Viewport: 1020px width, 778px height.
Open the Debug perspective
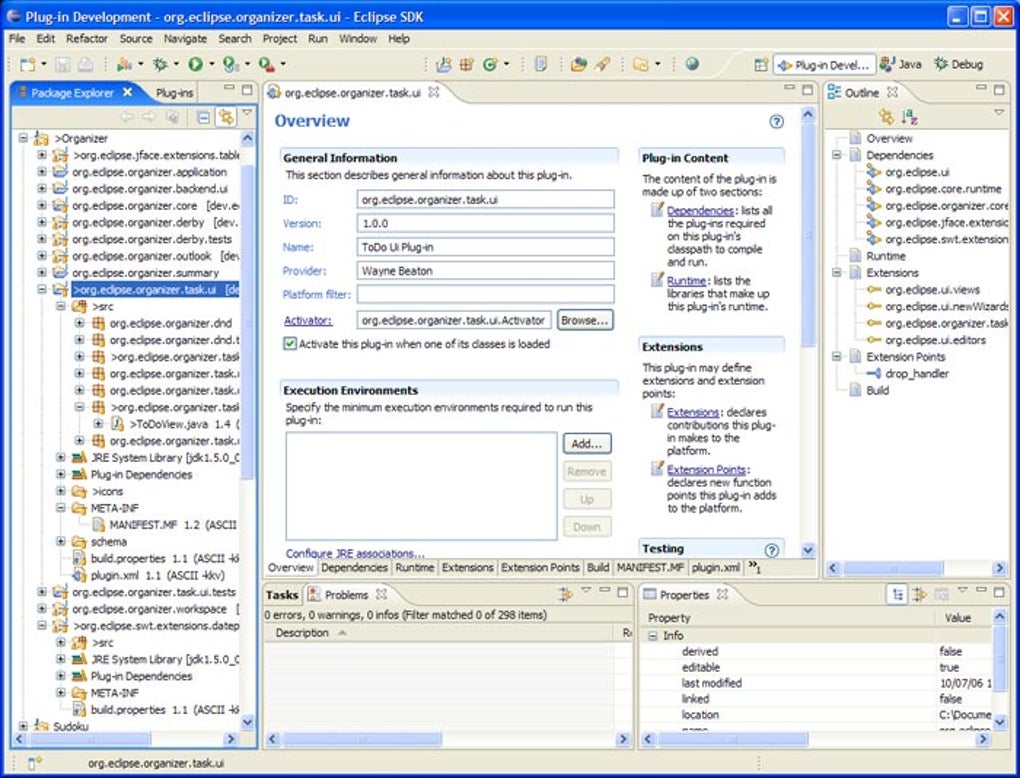[x=959, y=64]
